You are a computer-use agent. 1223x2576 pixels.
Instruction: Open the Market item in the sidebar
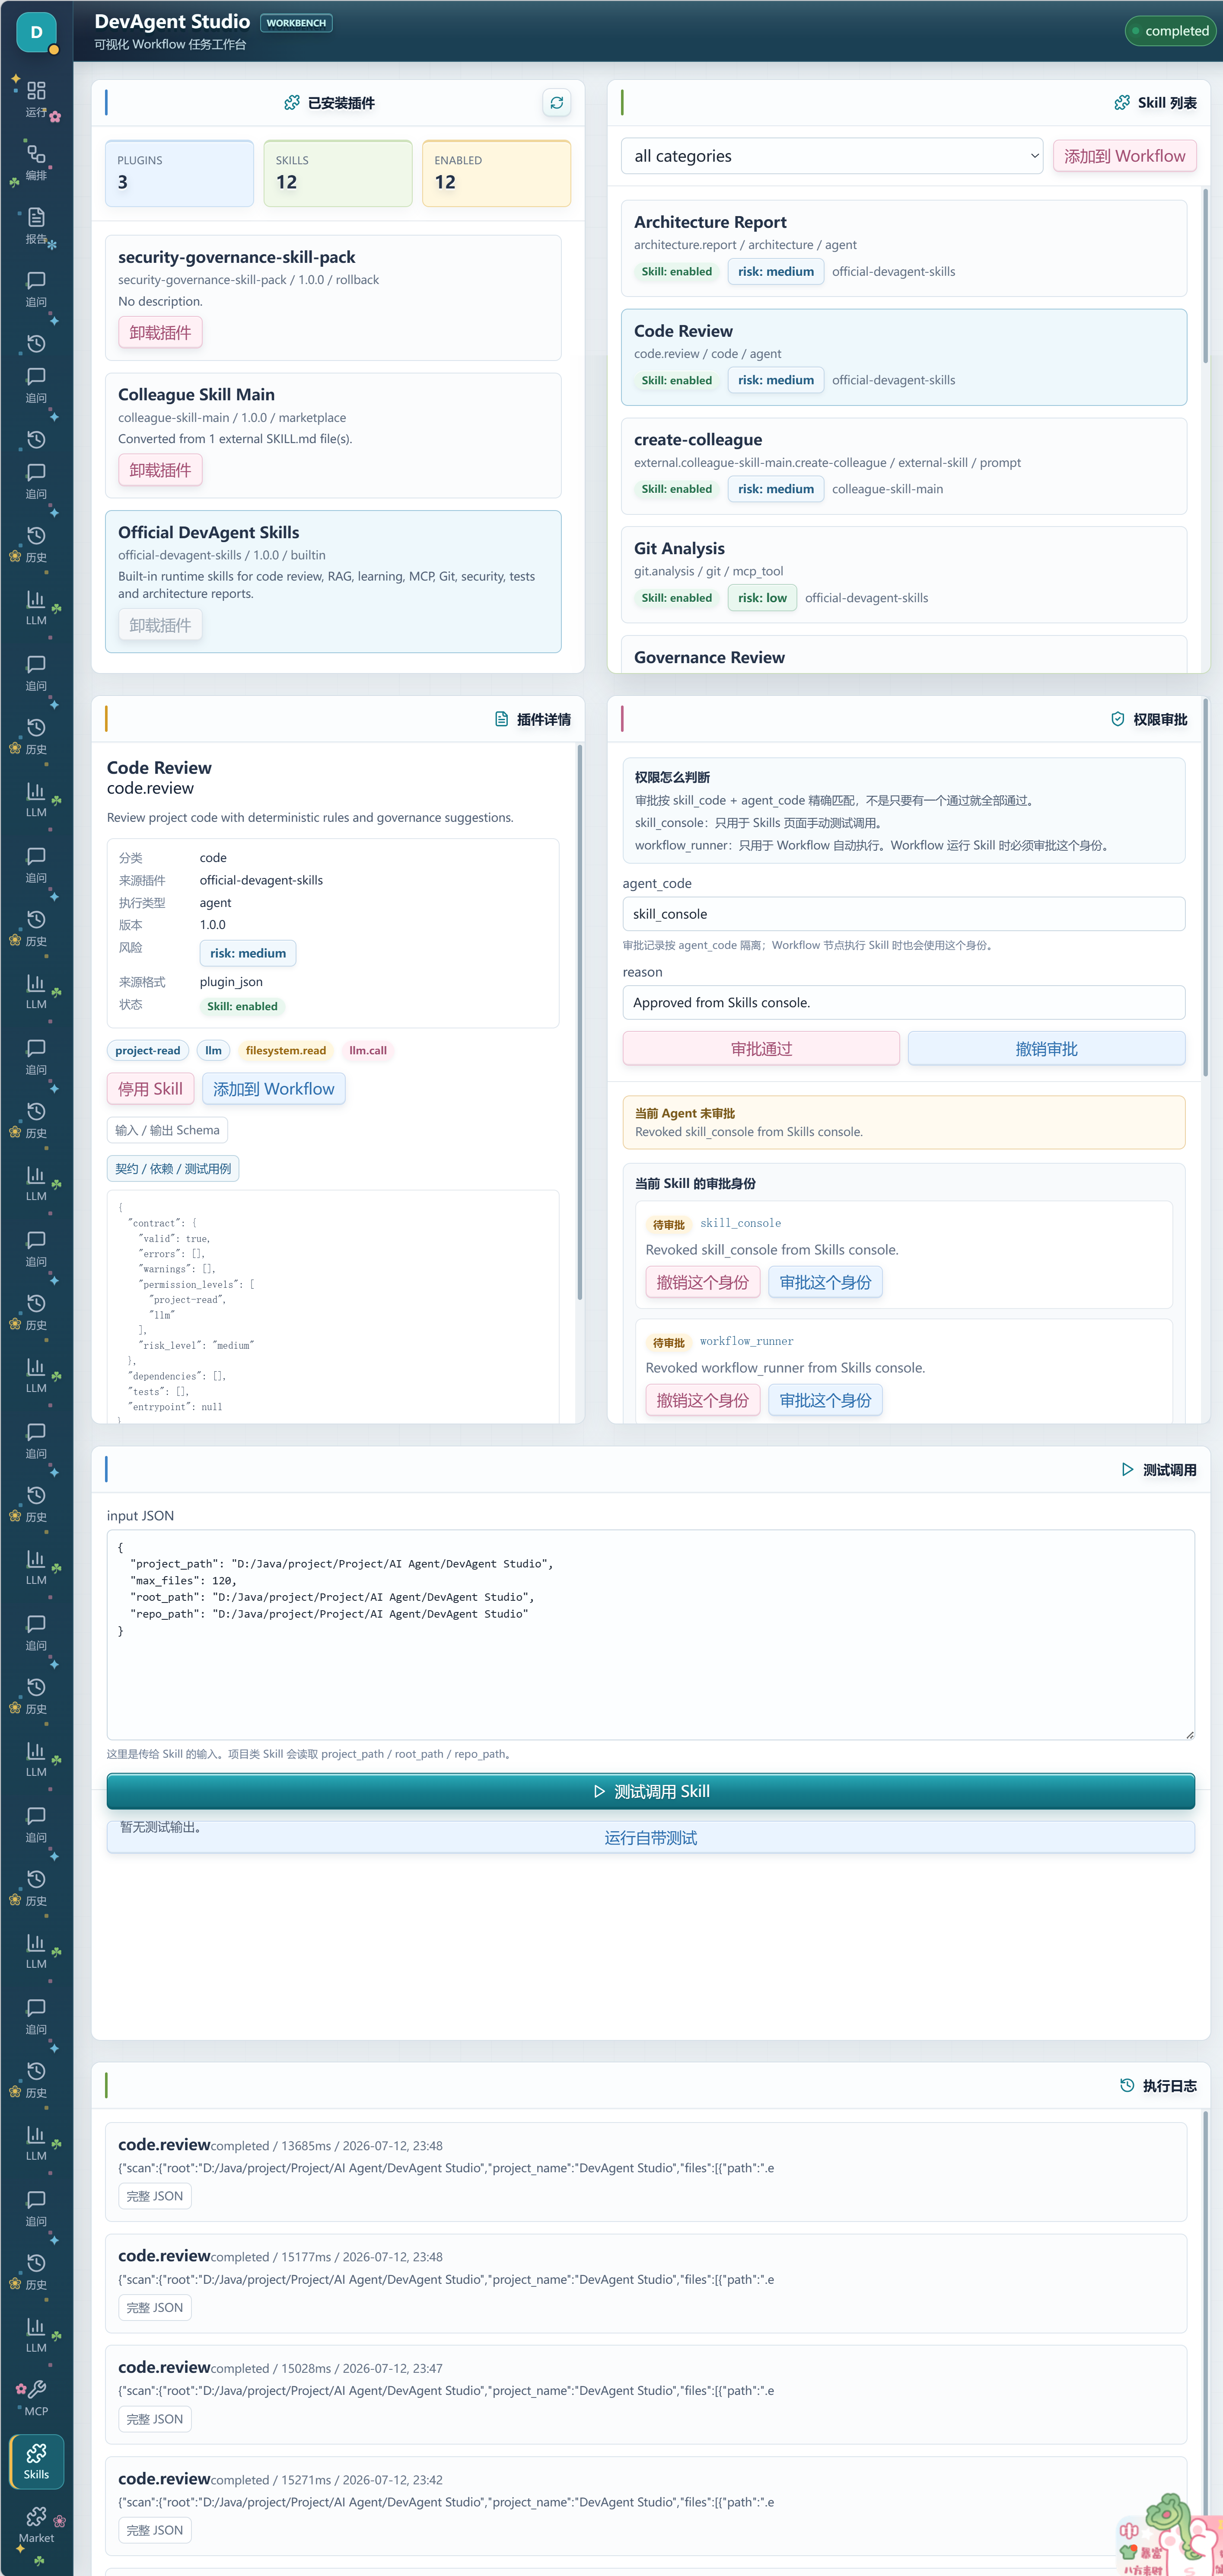click(36, 2524)
